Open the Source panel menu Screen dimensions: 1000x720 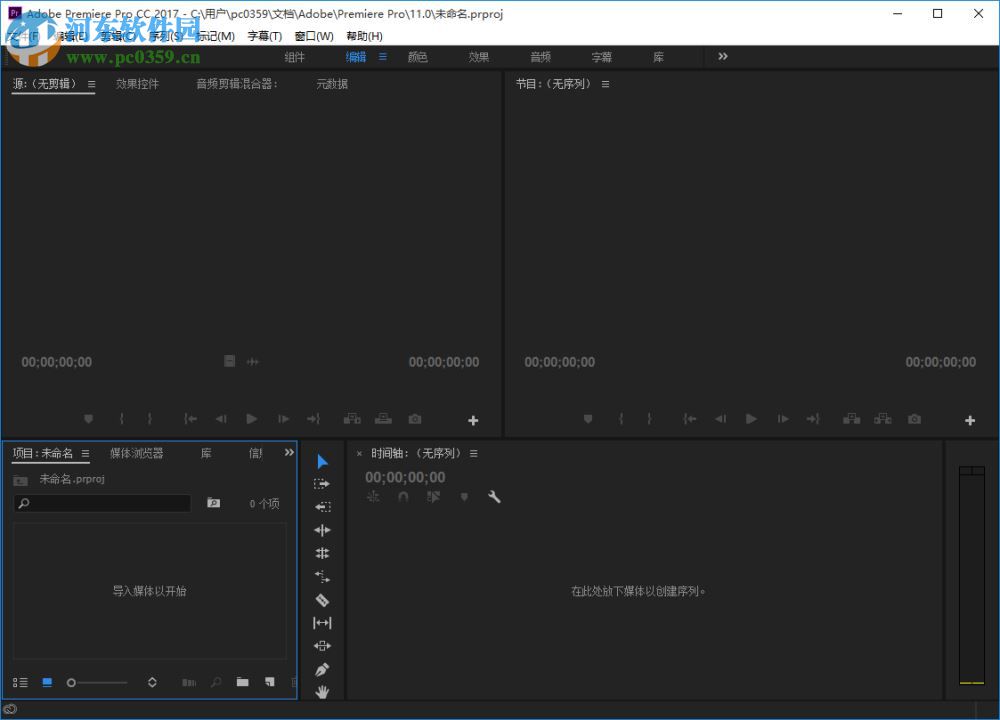tap(91, 84)
